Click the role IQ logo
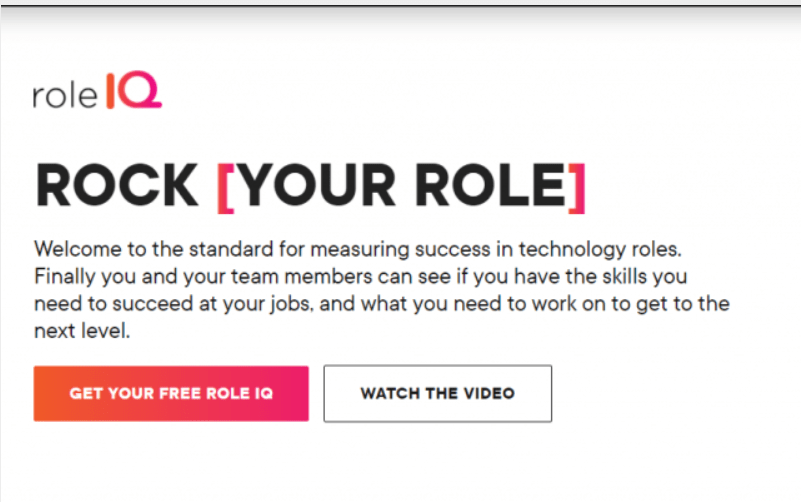 pos(97,90)
